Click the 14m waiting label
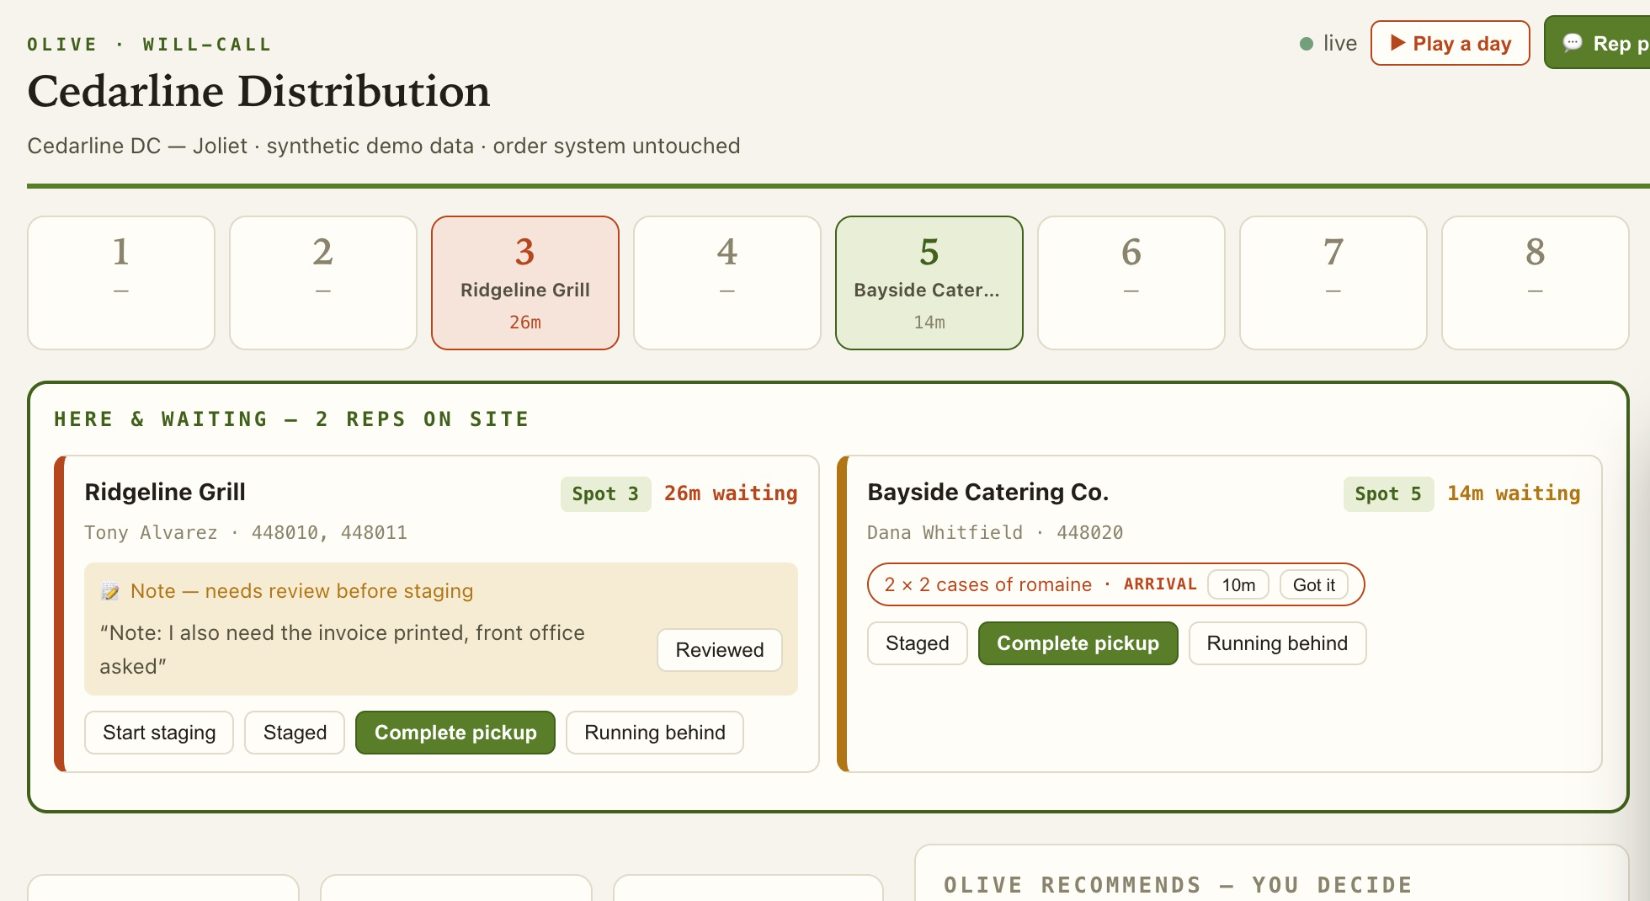Screen dimensions: 1650x901 (x=1514, y=494)
